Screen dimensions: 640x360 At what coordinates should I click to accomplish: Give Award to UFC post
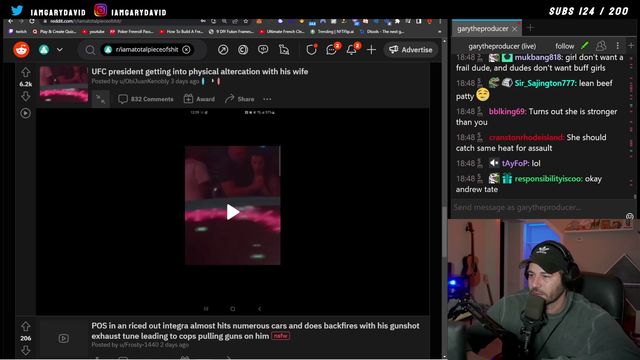point(199,99)
